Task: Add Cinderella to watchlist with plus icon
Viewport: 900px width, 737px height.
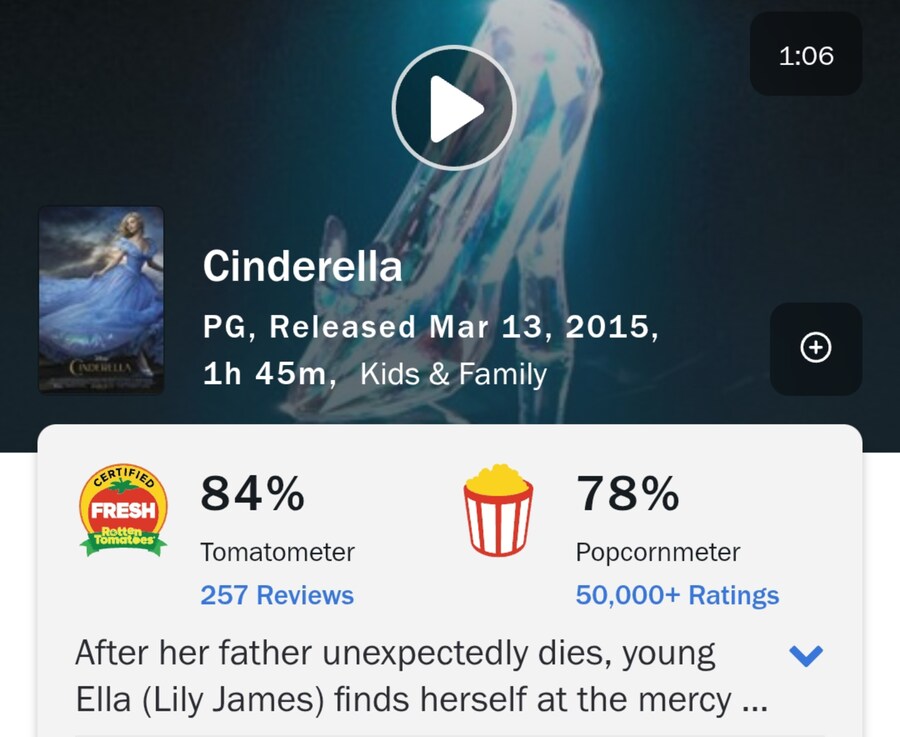Action: point(816,348)
